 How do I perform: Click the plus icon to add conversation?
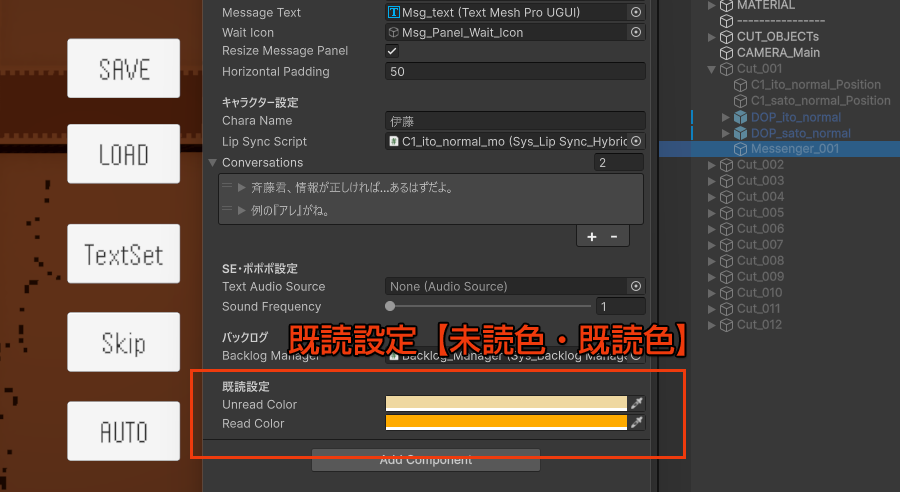[x=591, y=237]
